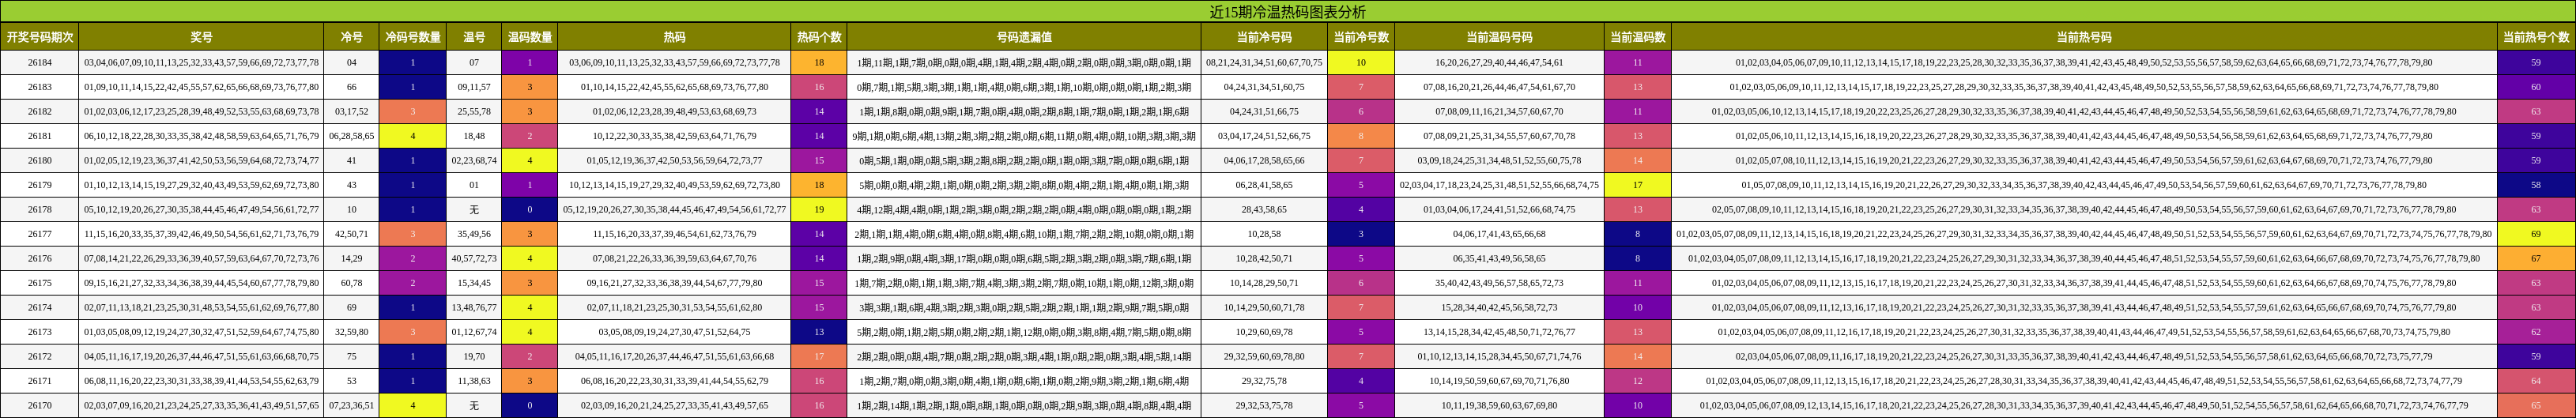Click 当前冷号数 cell 3 in row 26177

[x=1361, y=234]
